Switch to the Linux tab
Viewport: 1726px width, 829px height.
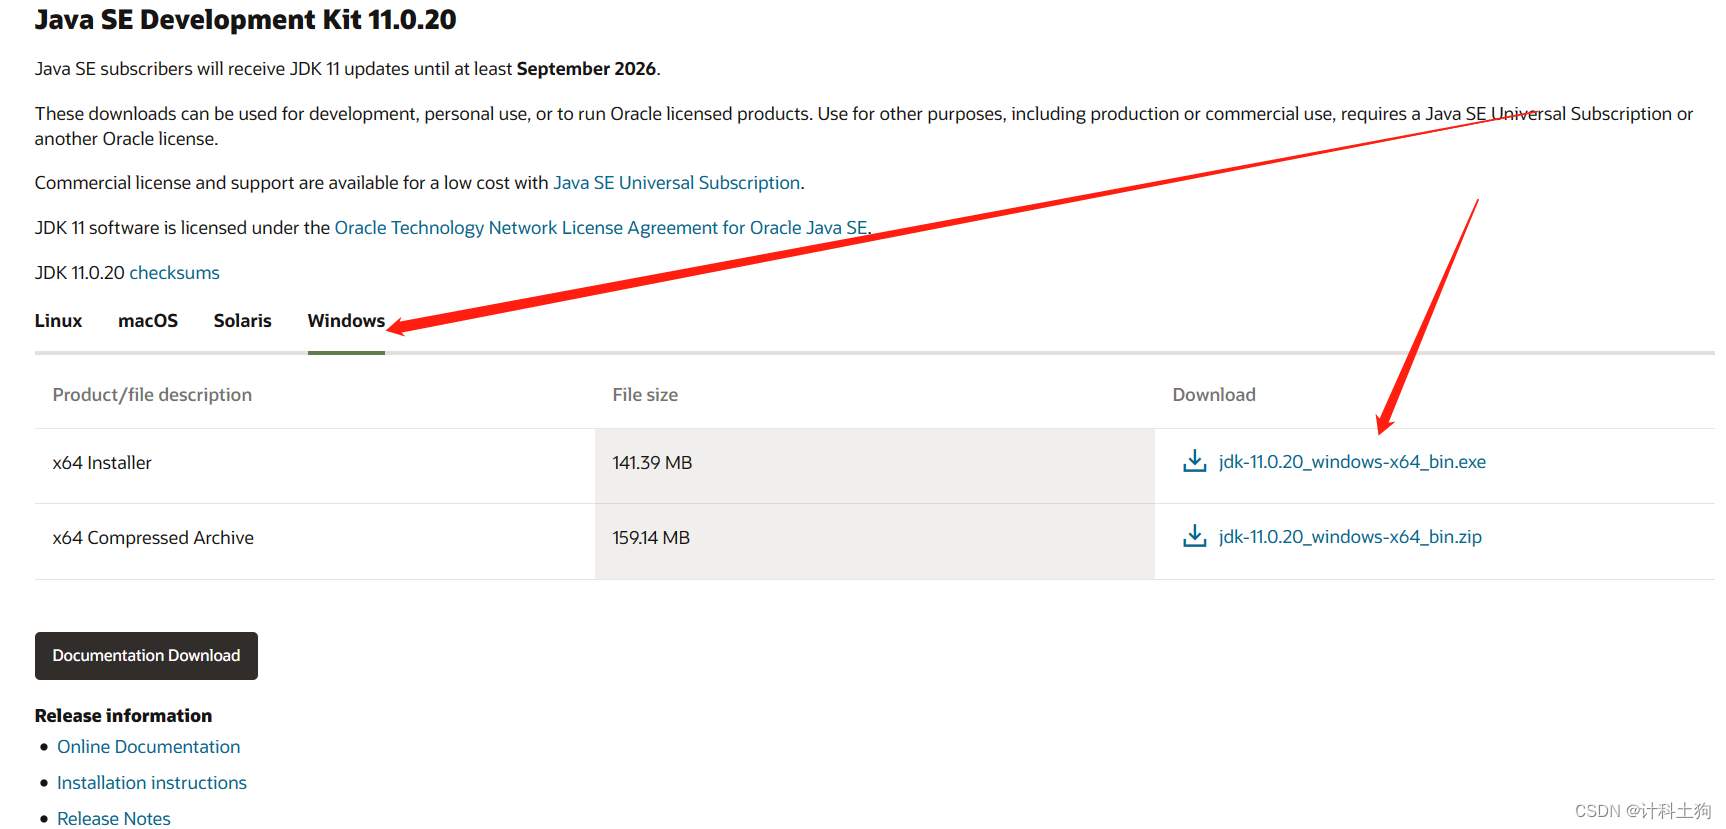(x=58, y=321)
